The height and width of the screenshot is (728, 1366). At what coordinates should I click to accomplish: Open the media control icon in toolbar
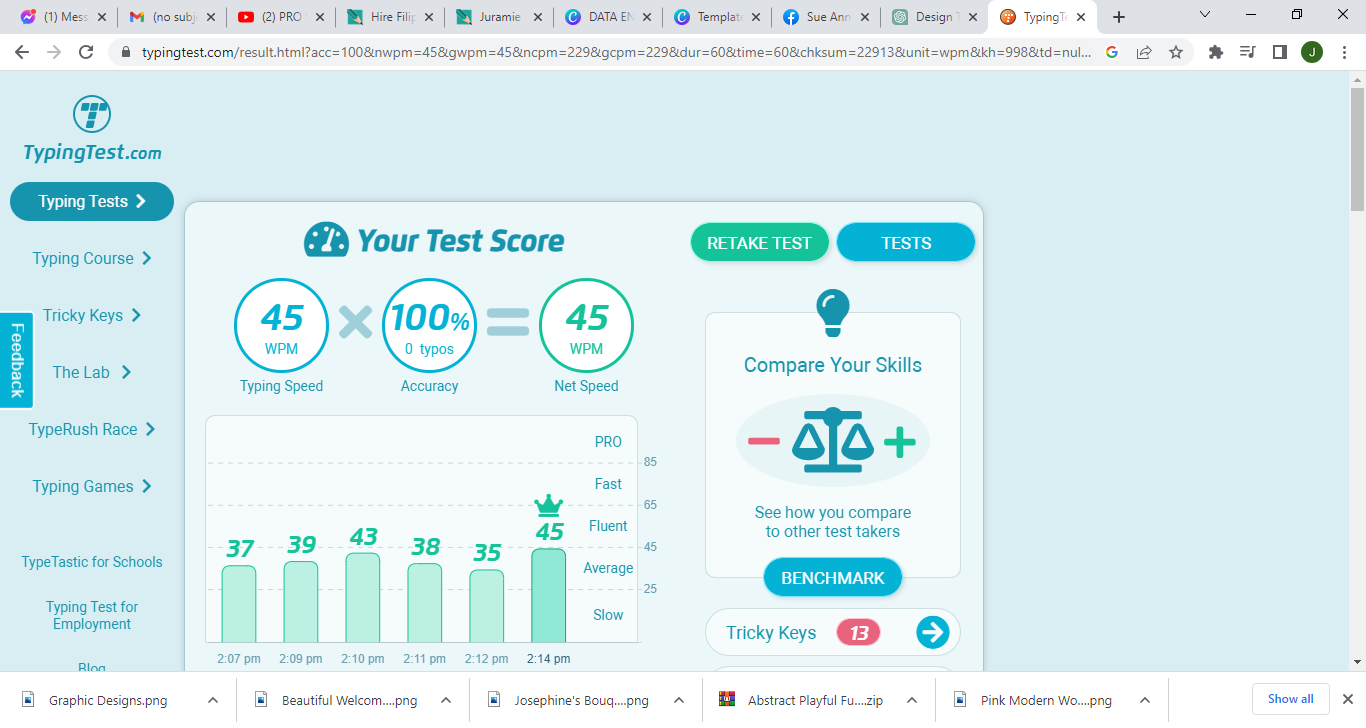(1247, 52)
